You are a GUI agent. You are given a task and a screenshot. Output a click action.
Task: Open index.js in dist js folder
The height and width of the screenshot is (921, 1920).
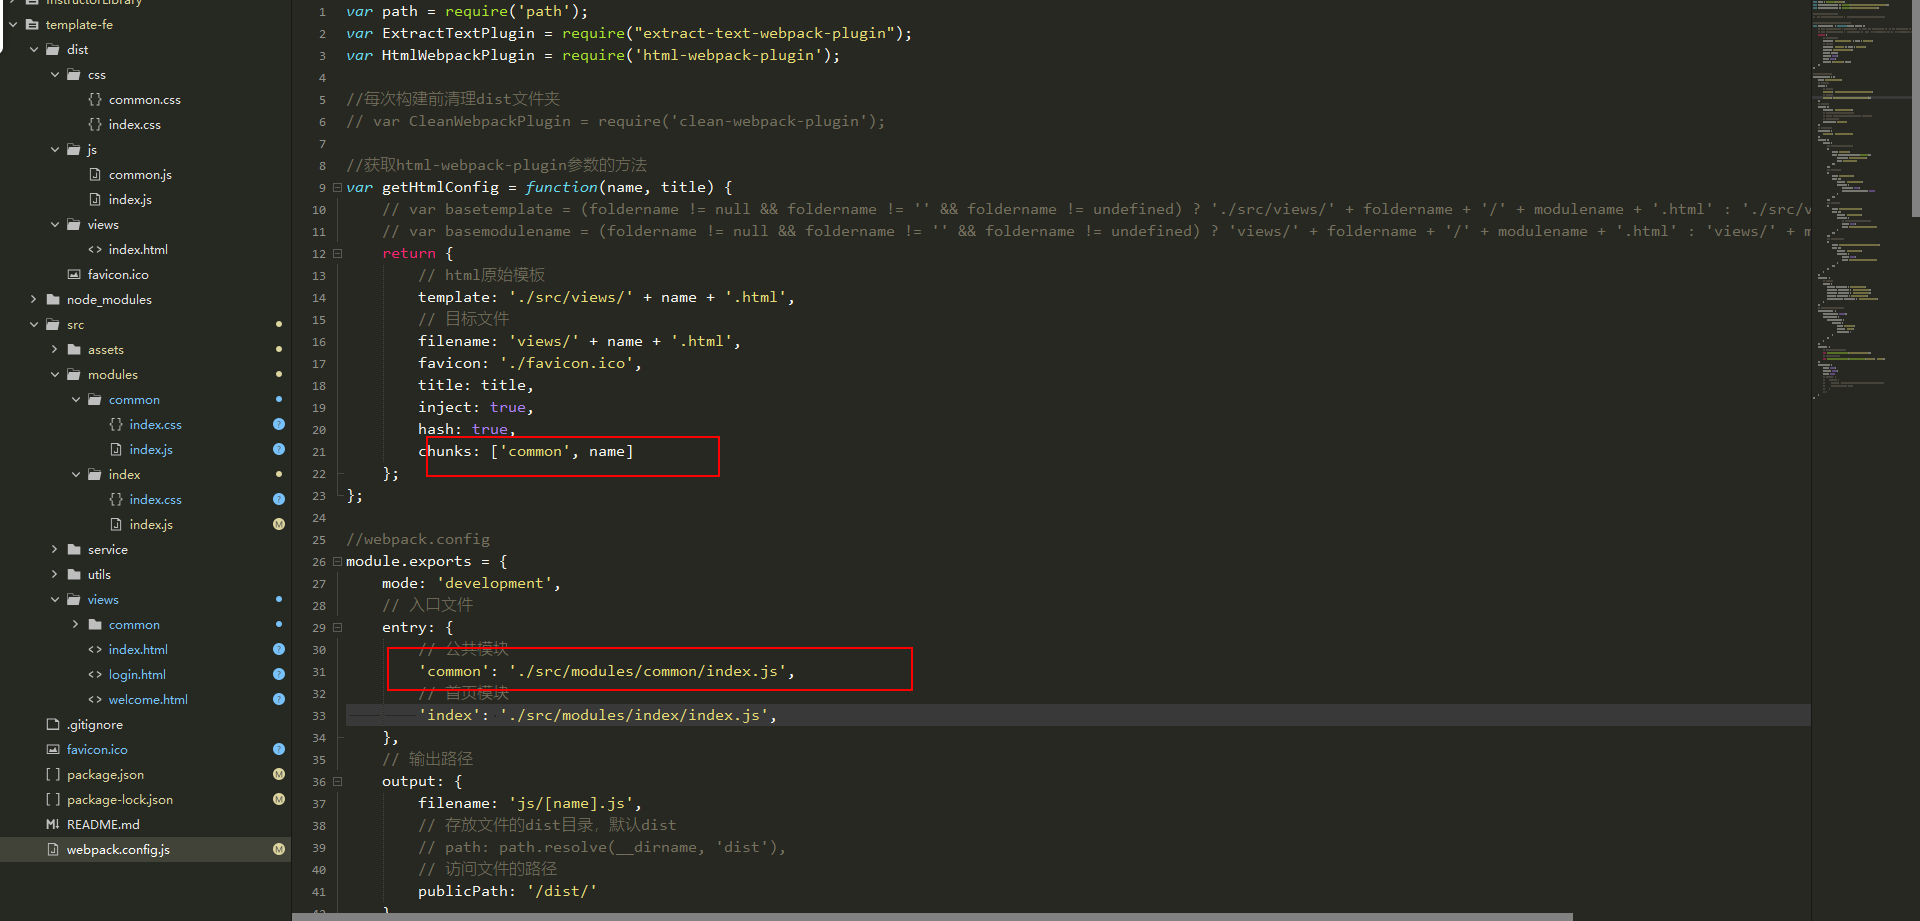tap(130, 200)
